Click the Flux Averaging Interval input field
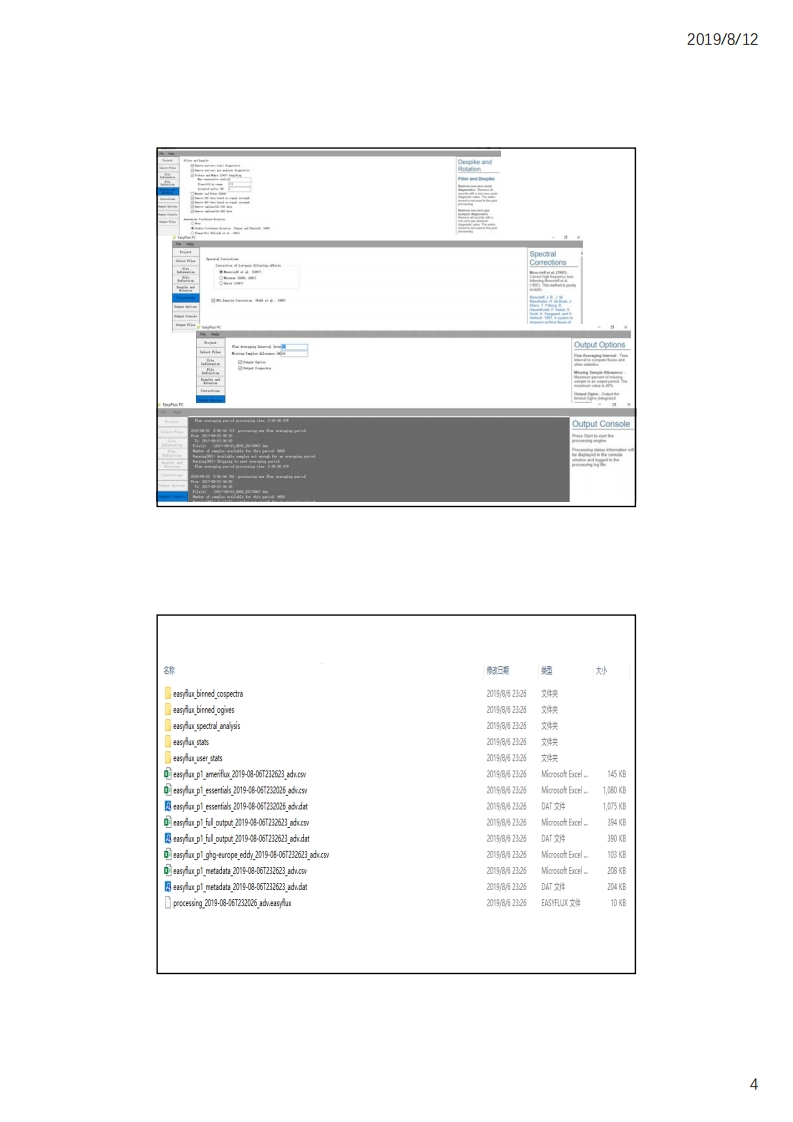 tap(294, 346)
